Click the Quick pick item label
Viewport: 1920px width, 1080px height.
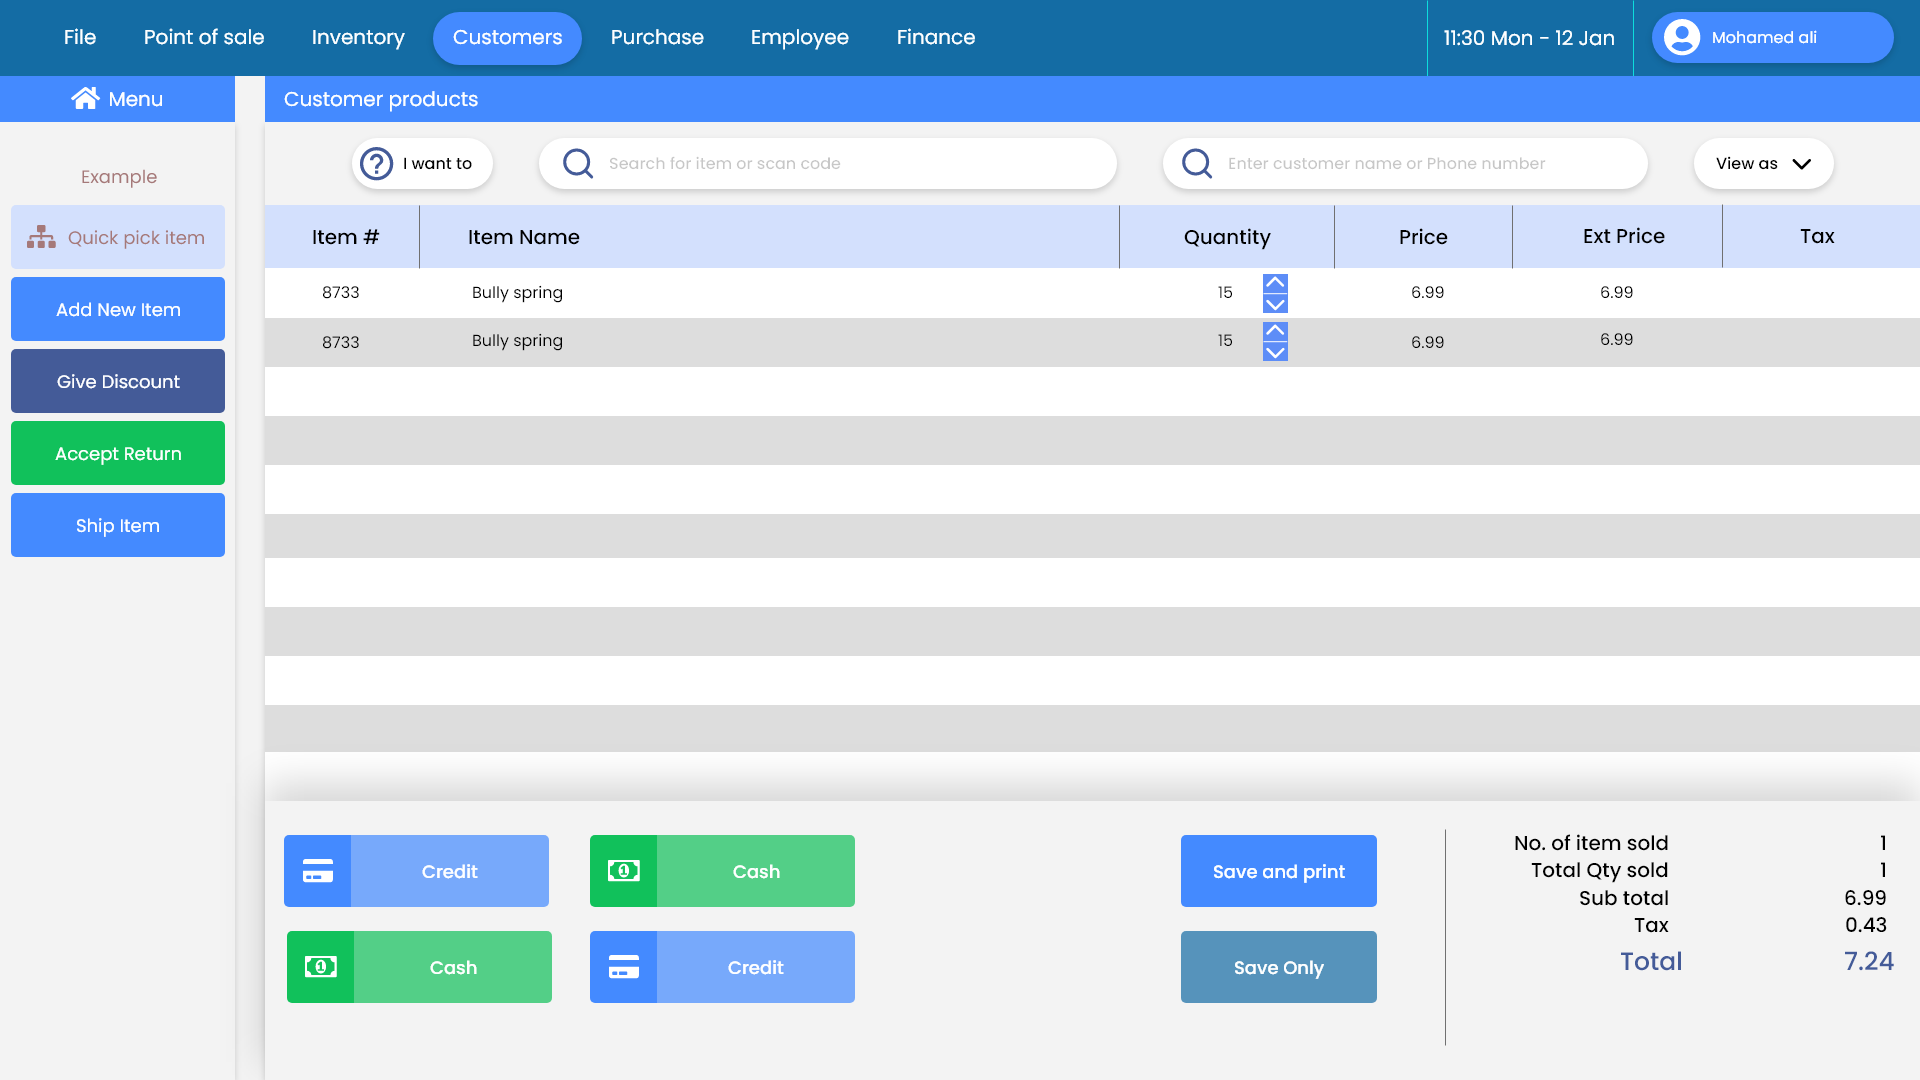pos(136,237)
